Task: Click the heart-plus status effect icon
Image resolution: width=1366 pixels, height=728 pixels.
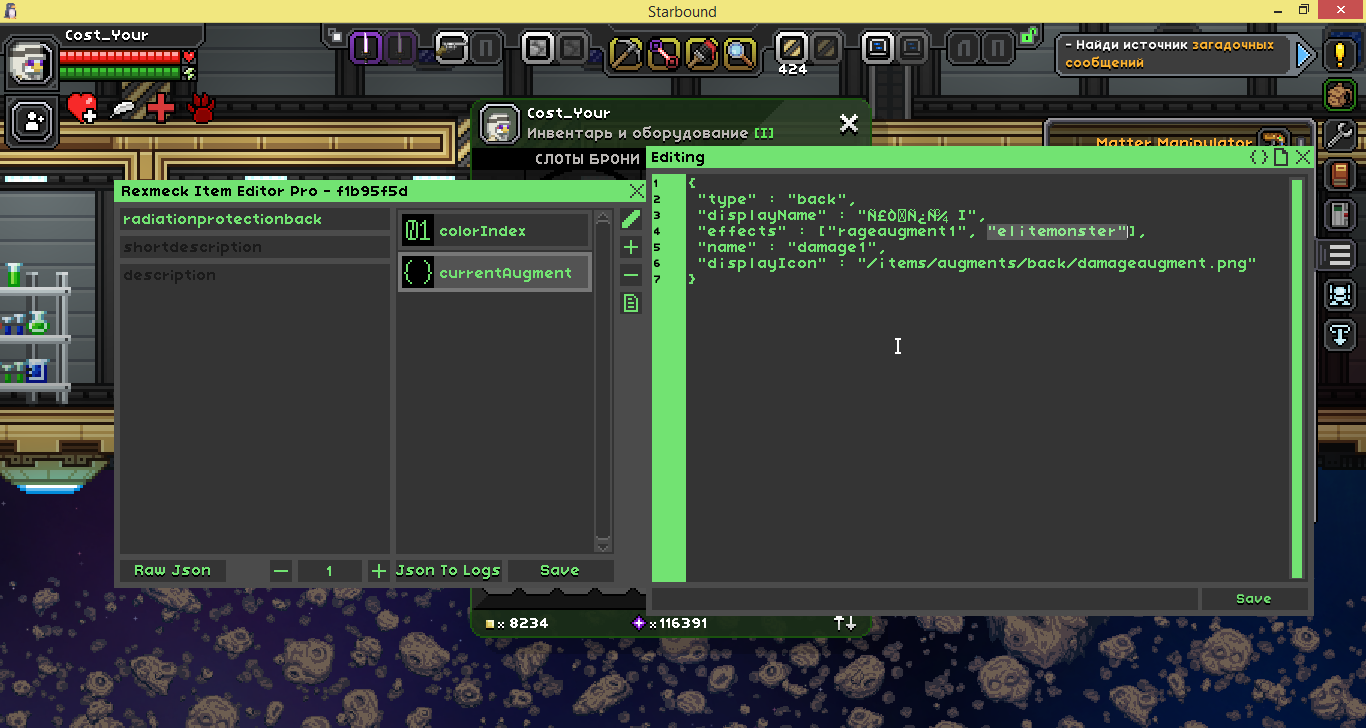Action: tap(82, 107)
